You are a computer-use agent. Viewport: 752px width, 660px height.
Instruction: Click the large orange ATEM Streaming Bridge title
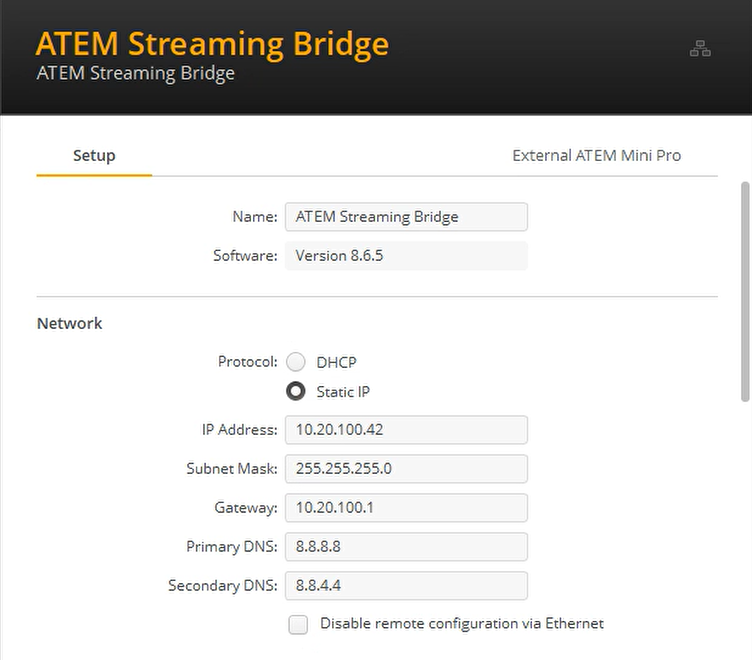click(x=212, y=44)
